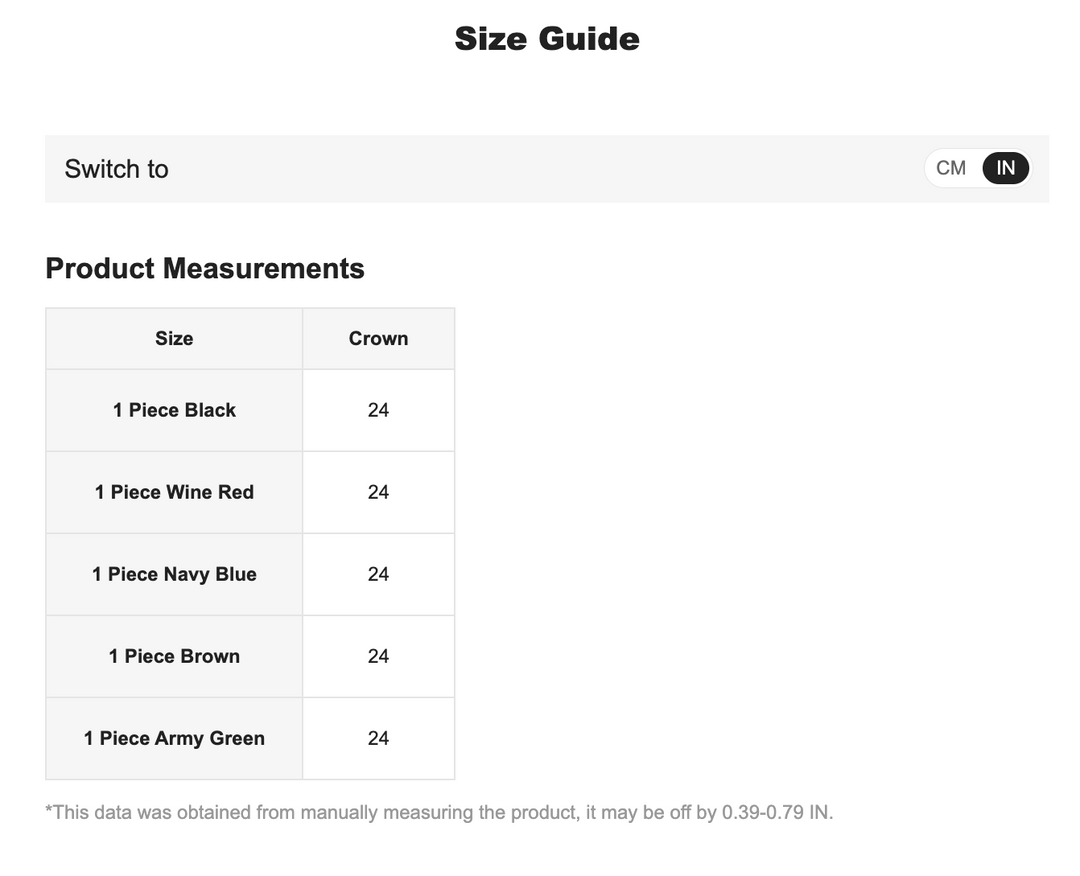Click the manual measurement disclaimer note
The height and width of the screenshot is (876, 1080).
click(x=439, y=813)
